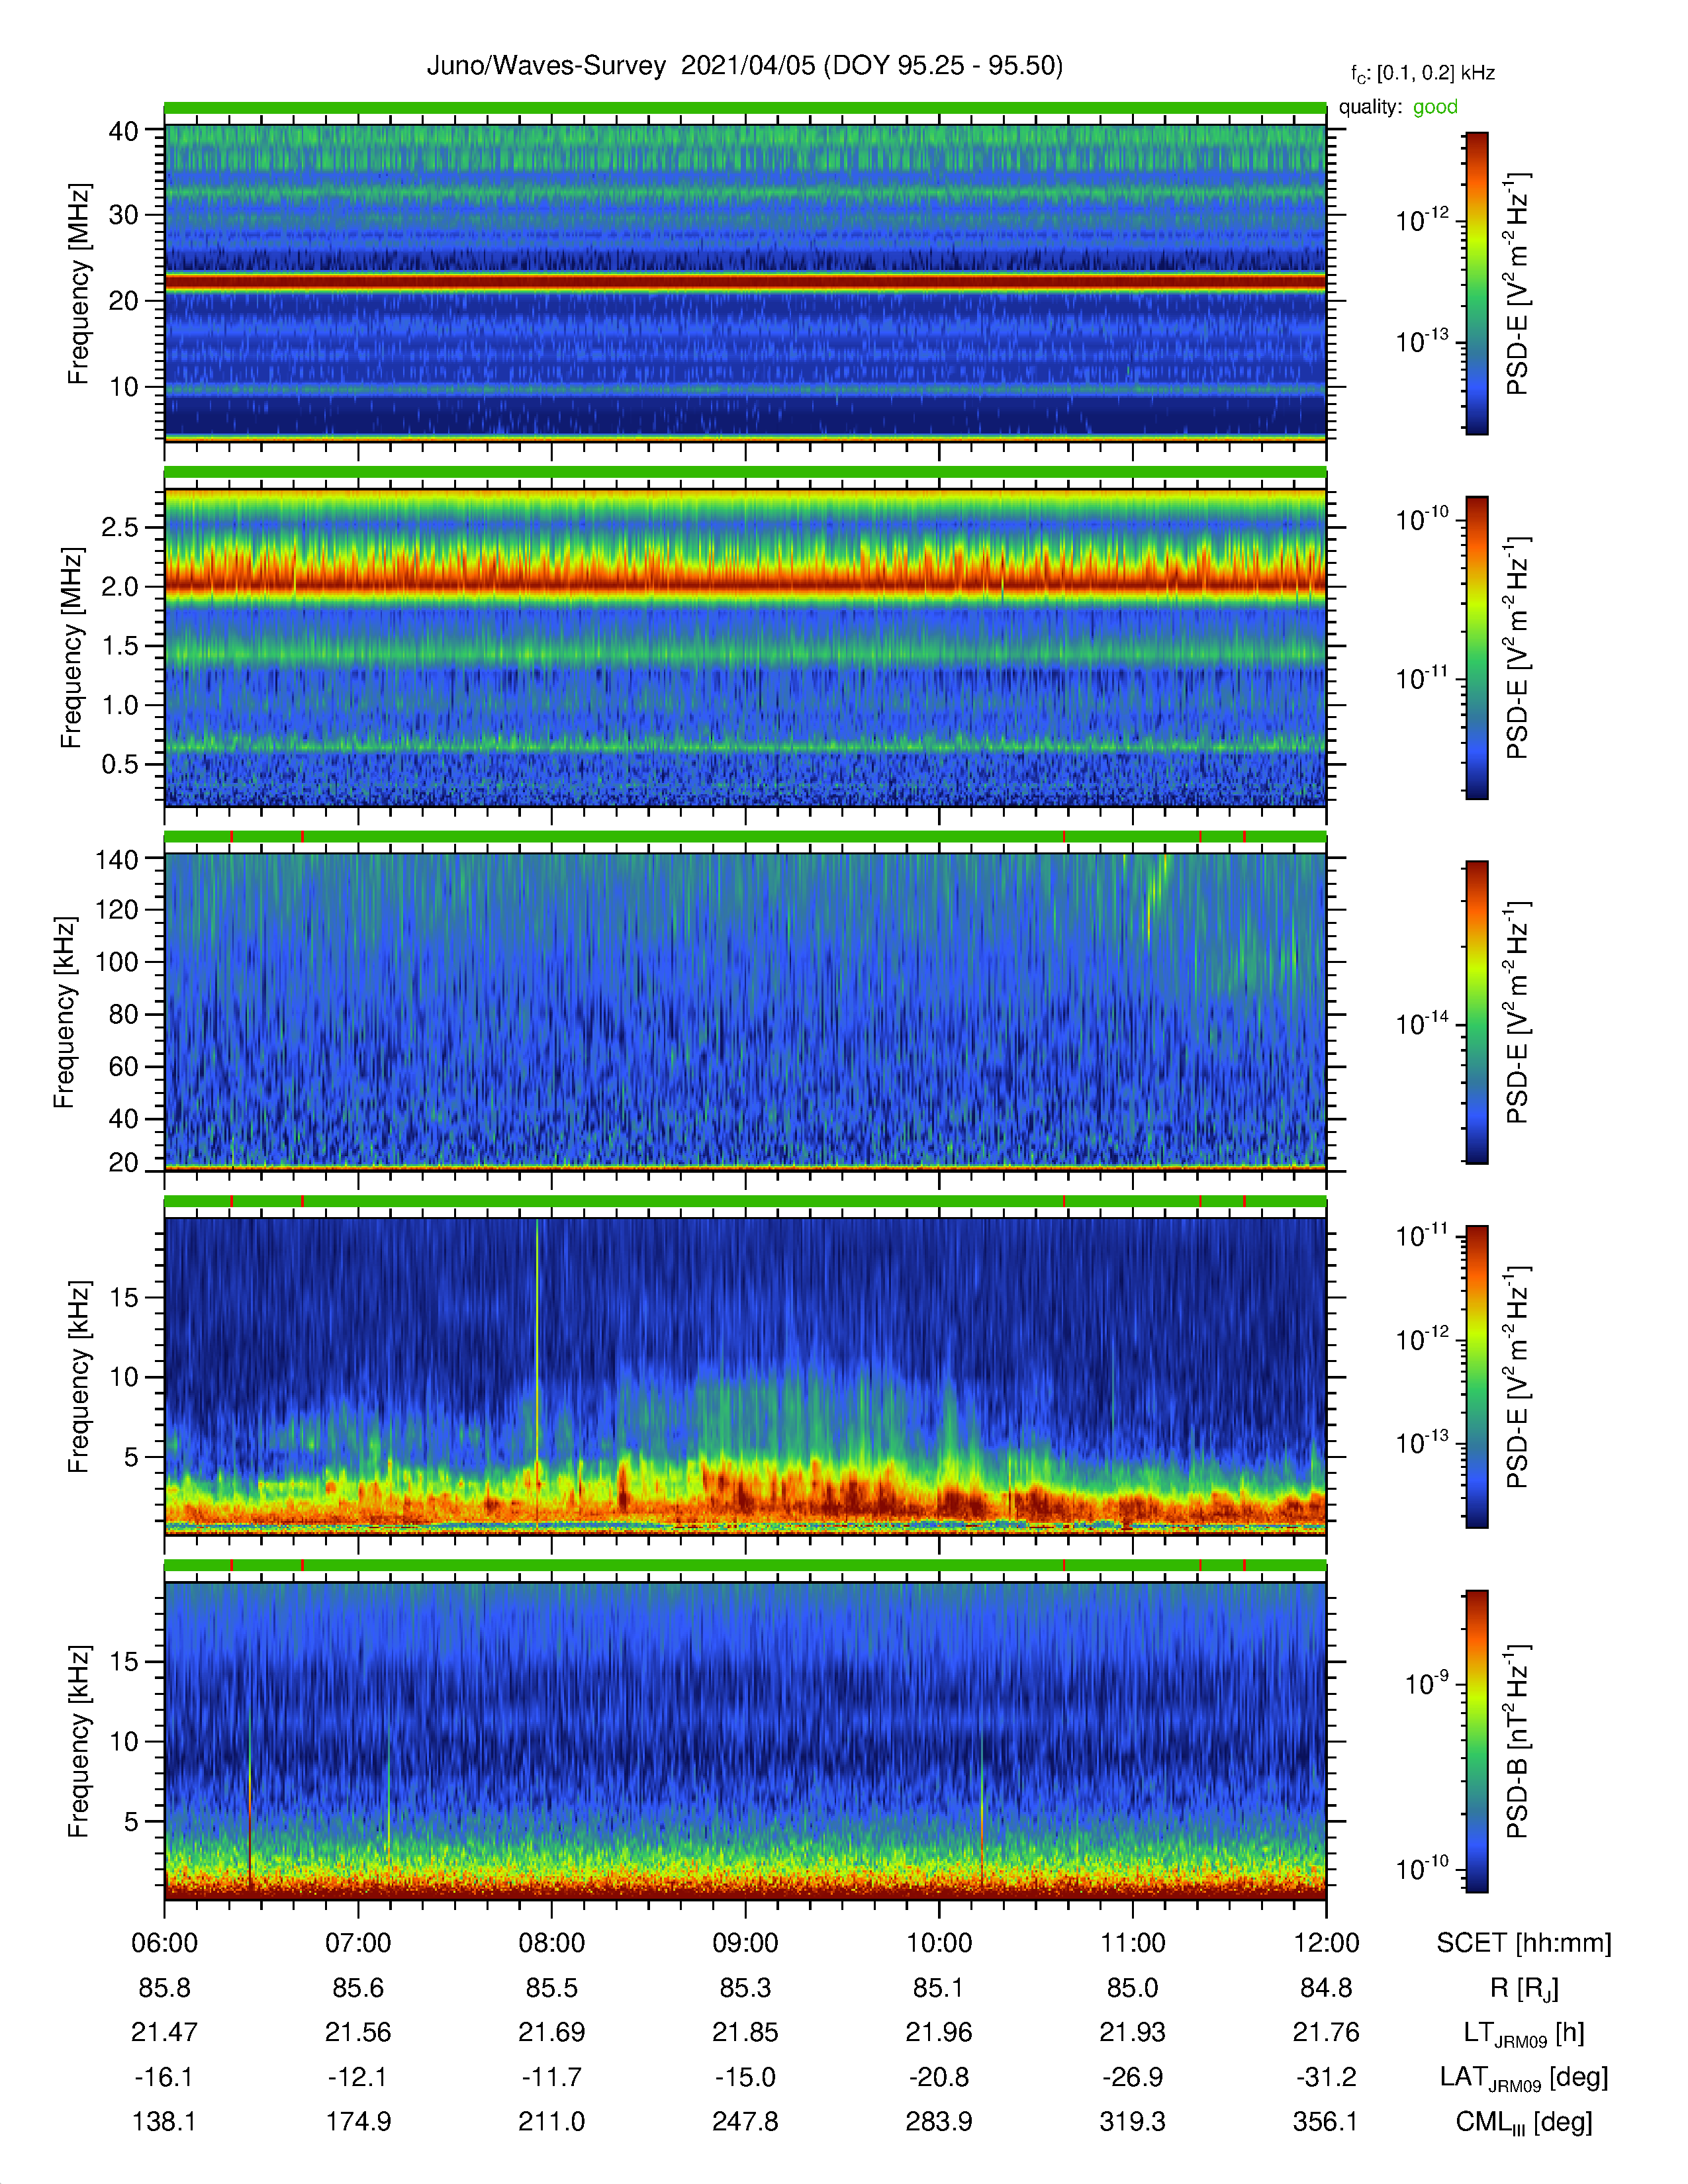1688x2184 pixels.
Task: Click the LAT JRM09 [deg] row label
Action: coord(1524,2078)
